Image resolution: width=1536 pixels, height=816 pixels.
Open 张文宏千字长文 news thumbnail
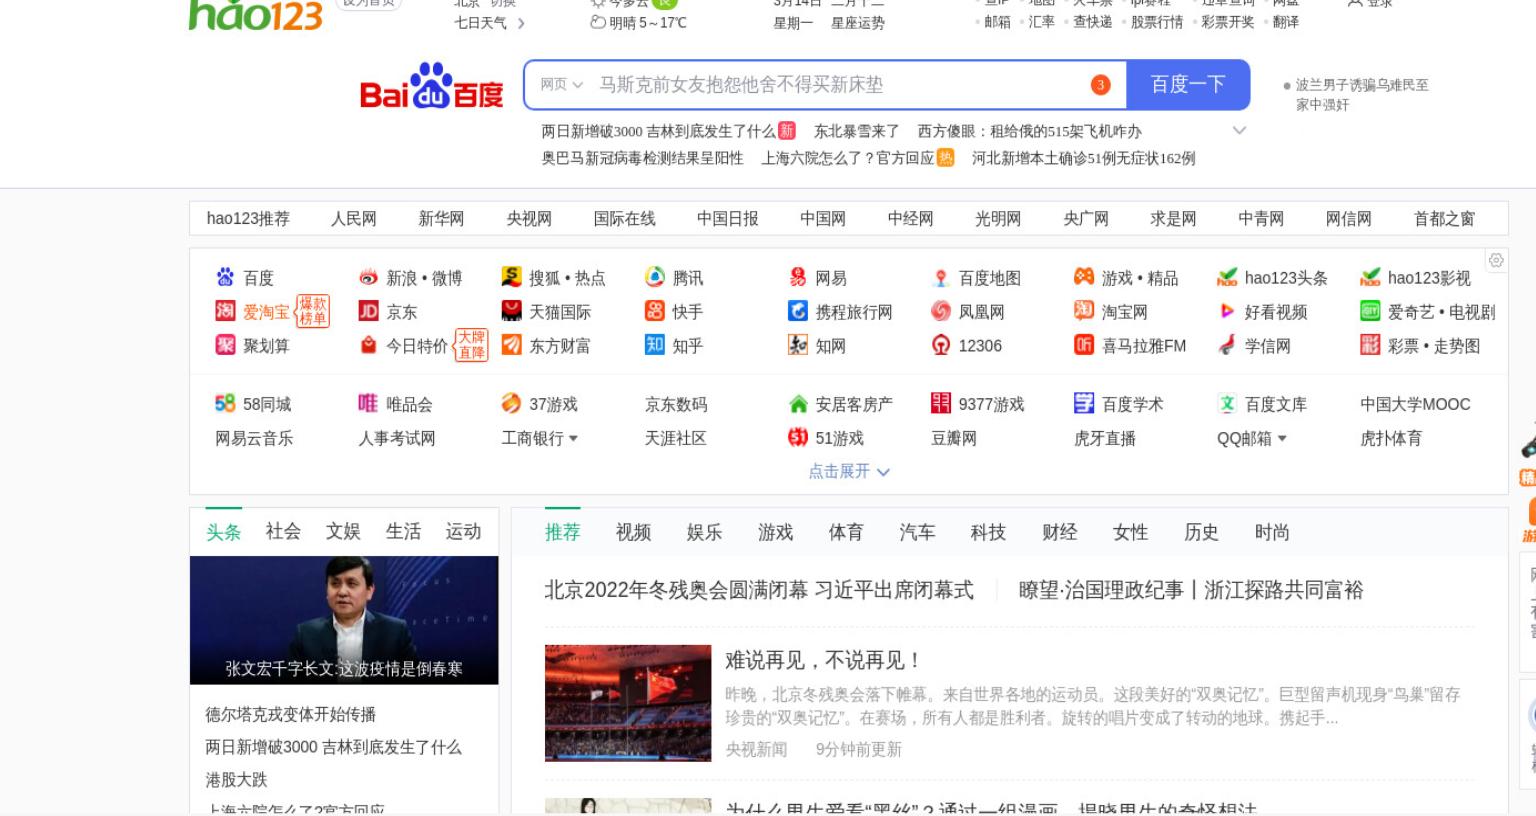pyautogui.click(x=344, y=620)
